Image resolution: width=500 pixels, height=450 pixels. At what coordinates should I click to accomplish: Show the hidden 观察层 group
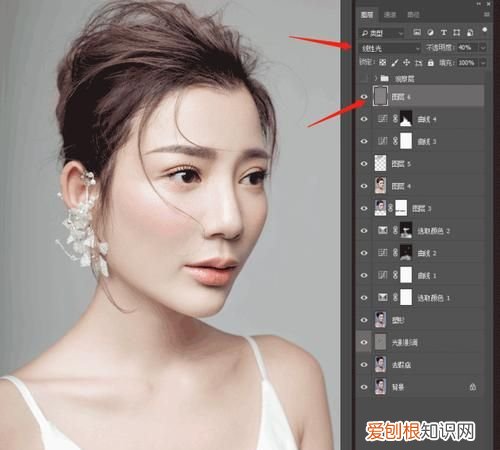click(364, 78)
